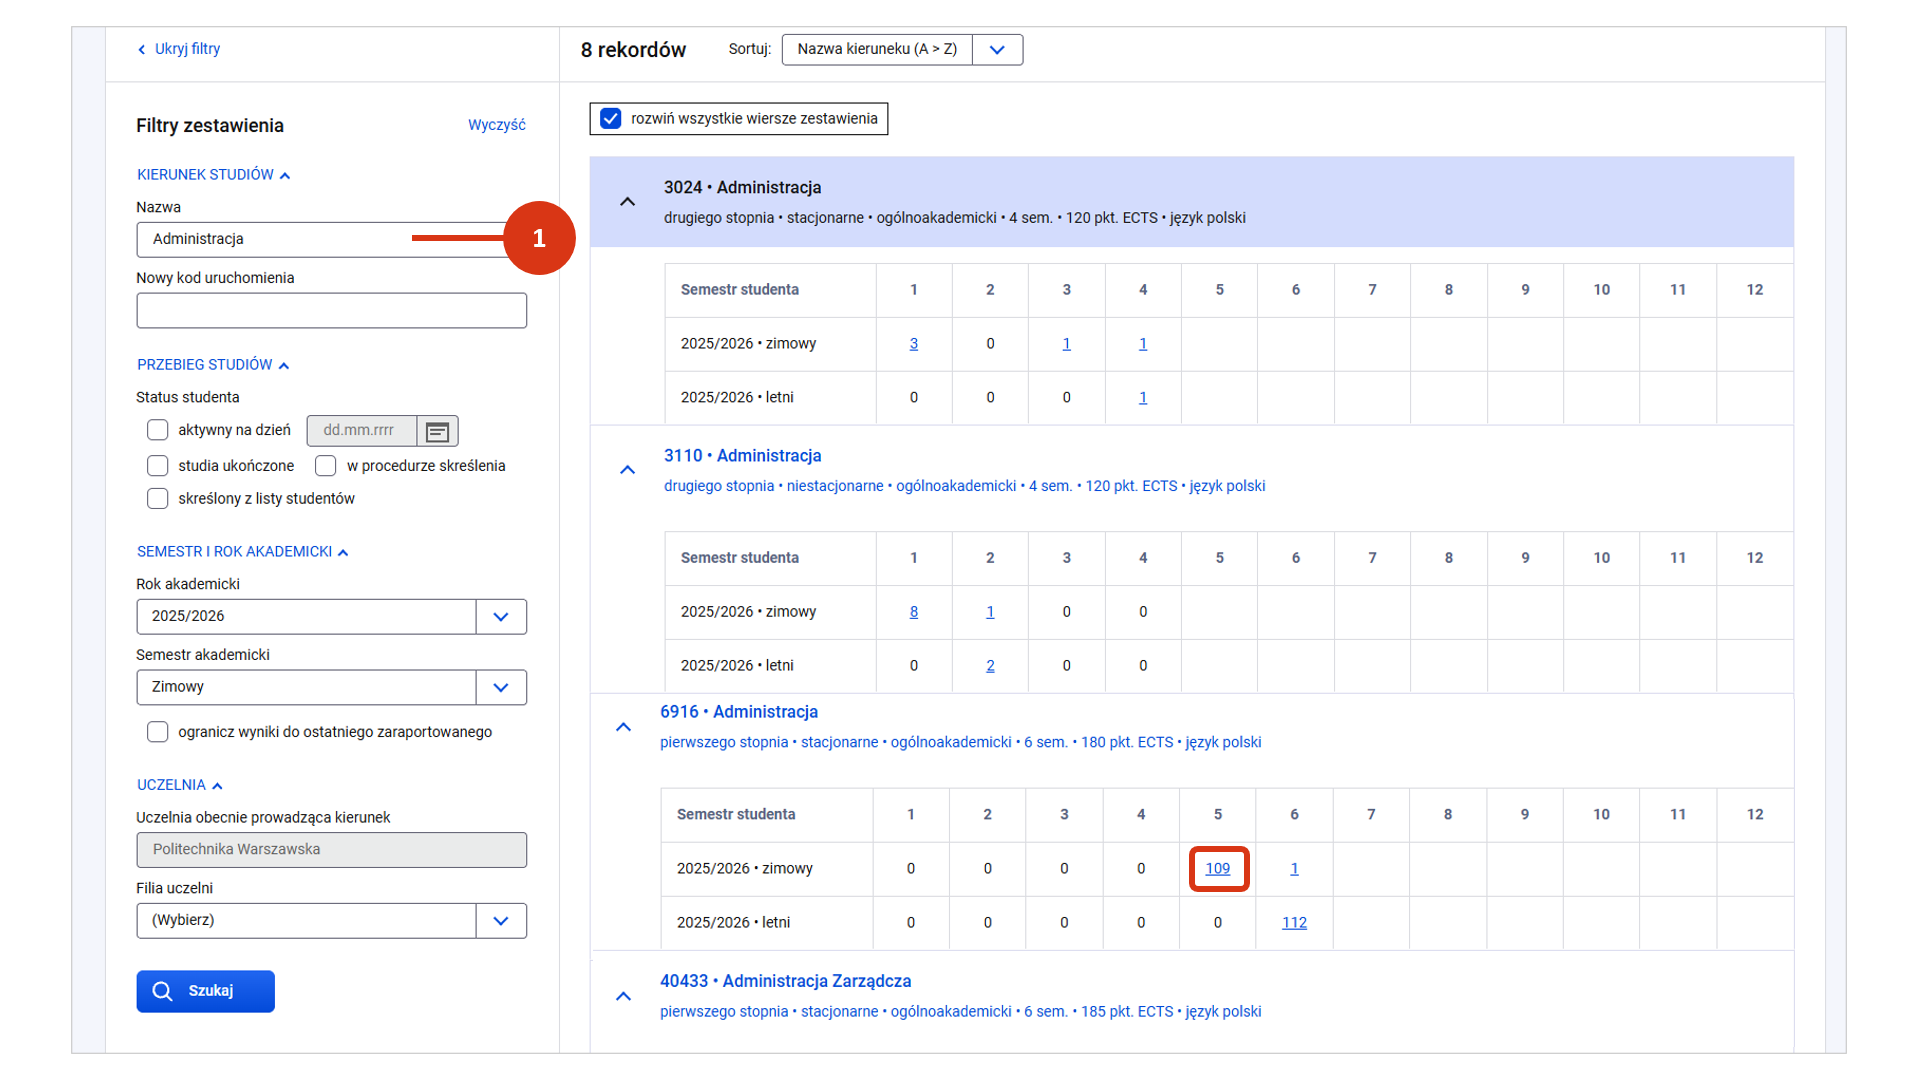
Task: Click the Nowy kod uruchomienia input field
Action: click(331, 310)
